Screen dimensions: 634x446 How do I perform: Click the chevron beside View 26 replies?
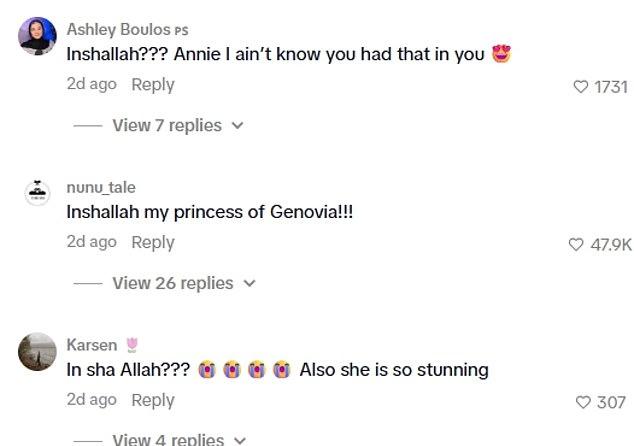point(250,284)
